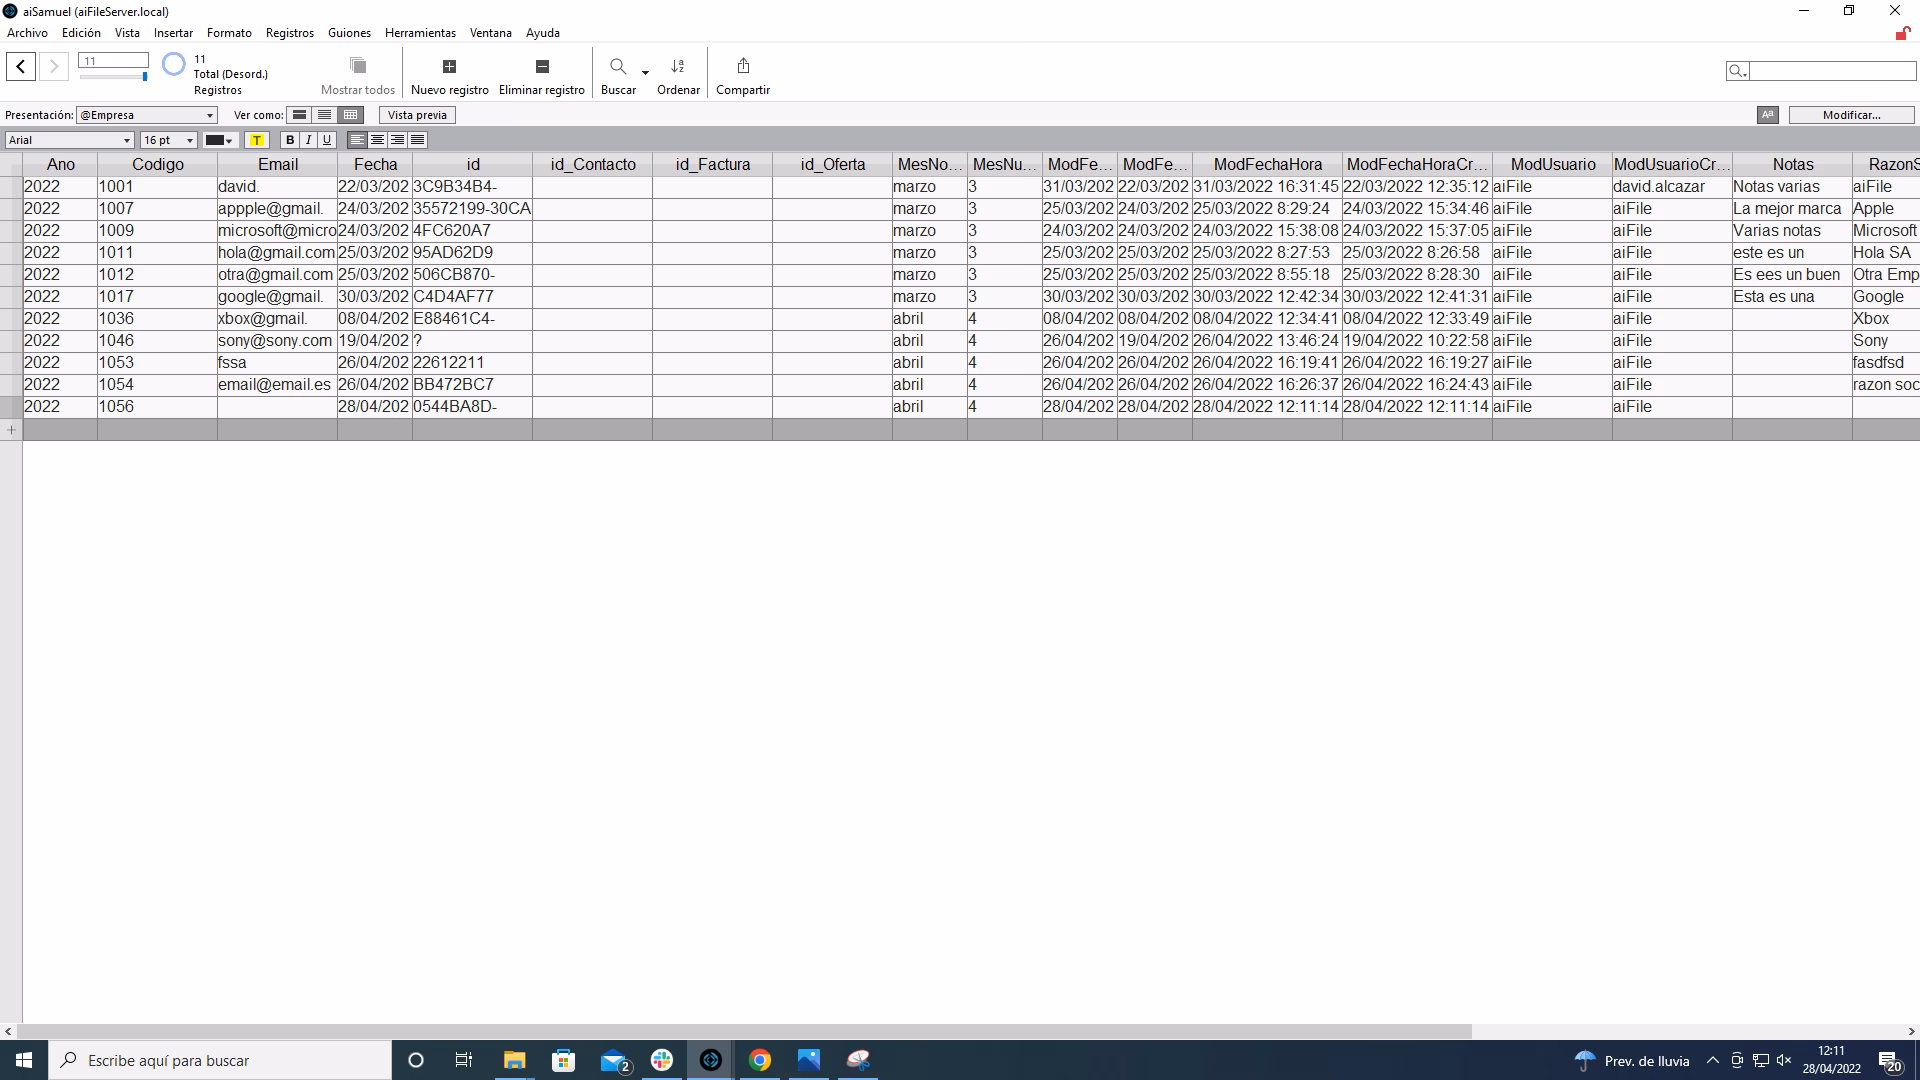
Task: Toggle underline text formatting
Action: point(326,140)
